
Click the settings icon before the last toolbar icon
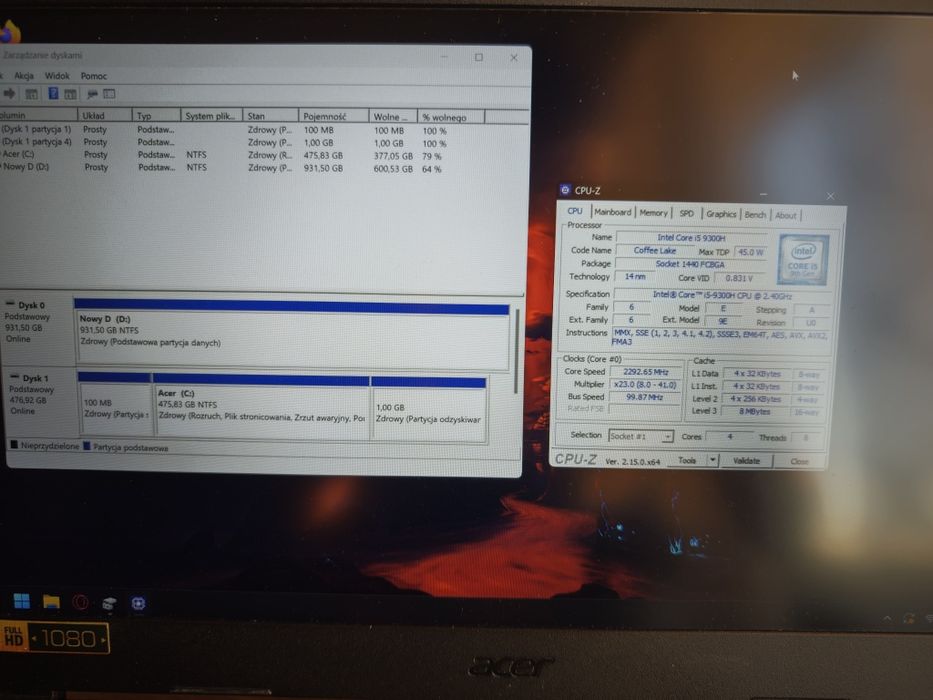click(x=92, y=94)
